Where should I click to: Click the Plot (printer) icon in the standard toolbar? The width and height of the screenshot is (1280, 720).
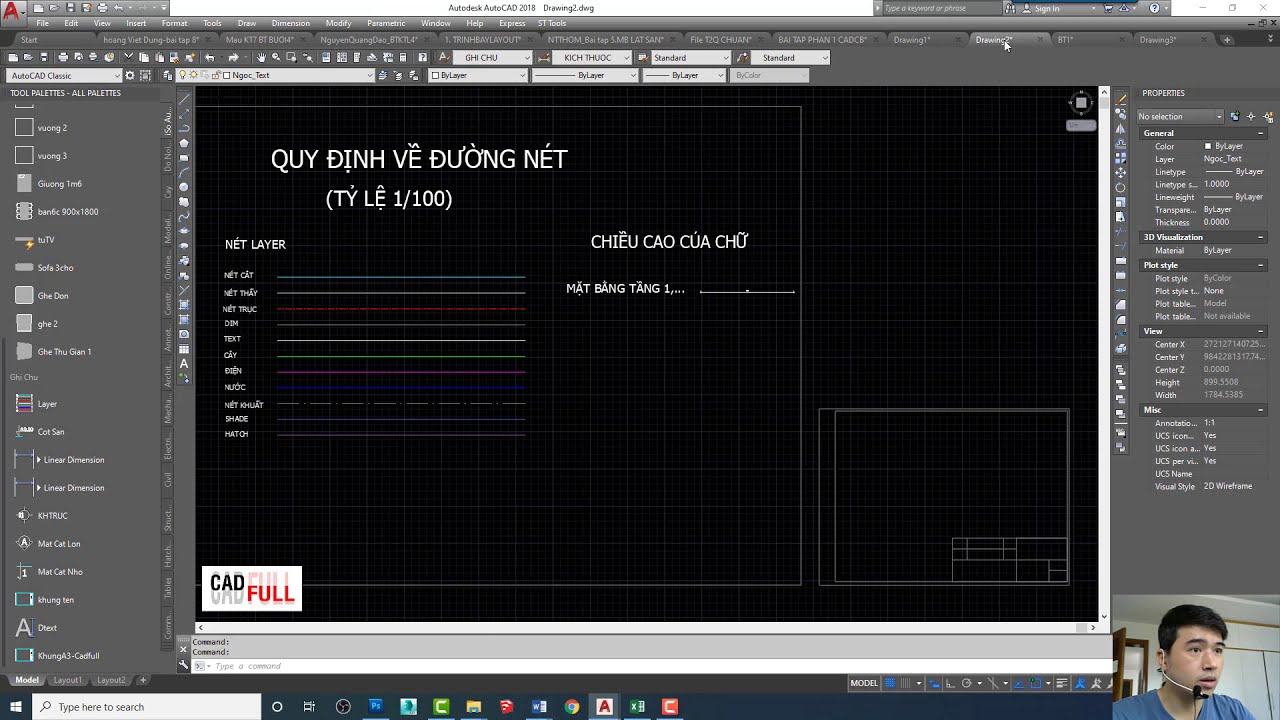[x=63, y=57]
